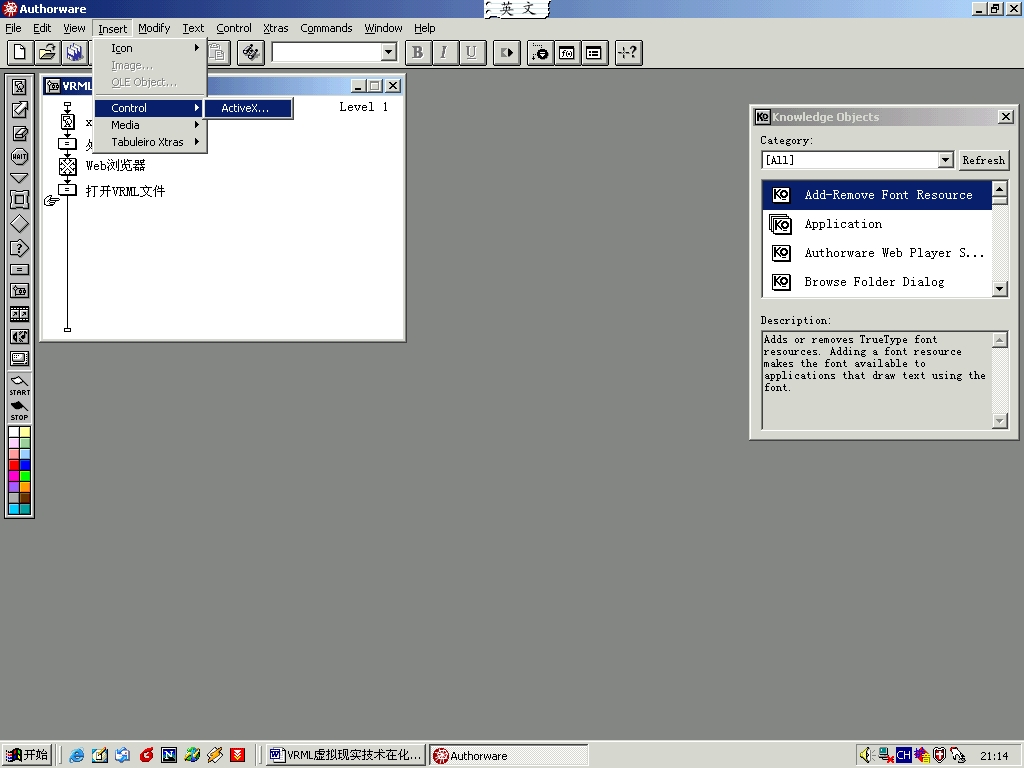
Task: Select Browse Folder Dialog knowledge object
Action: point(877,281)
